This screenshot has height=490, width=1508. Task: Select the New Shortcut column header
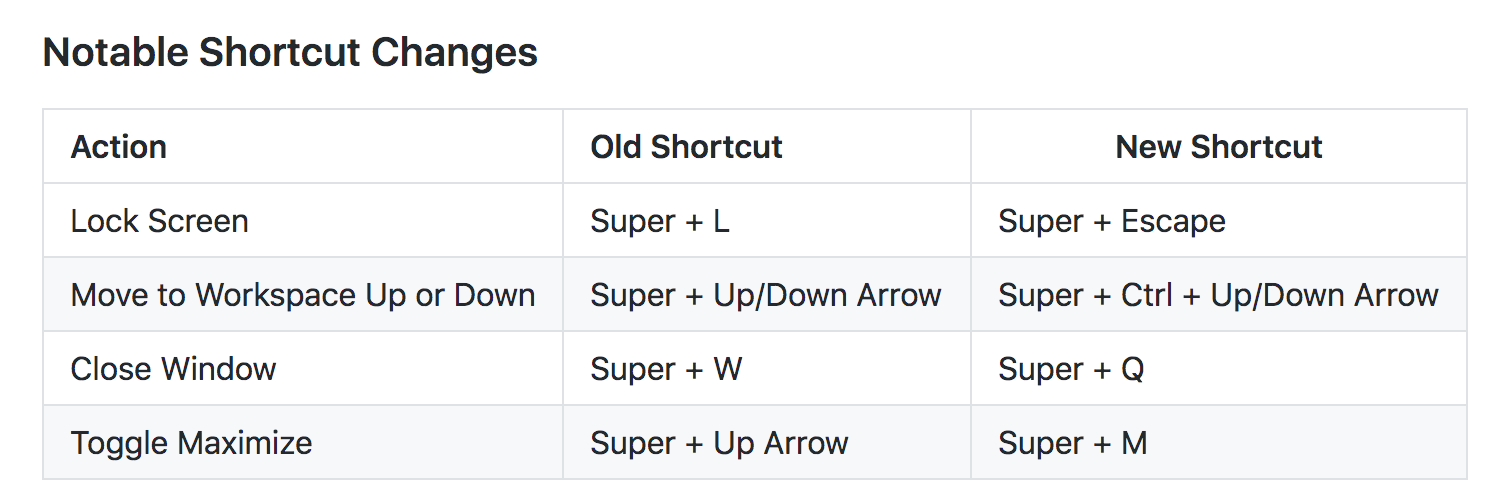(1219, 146)
